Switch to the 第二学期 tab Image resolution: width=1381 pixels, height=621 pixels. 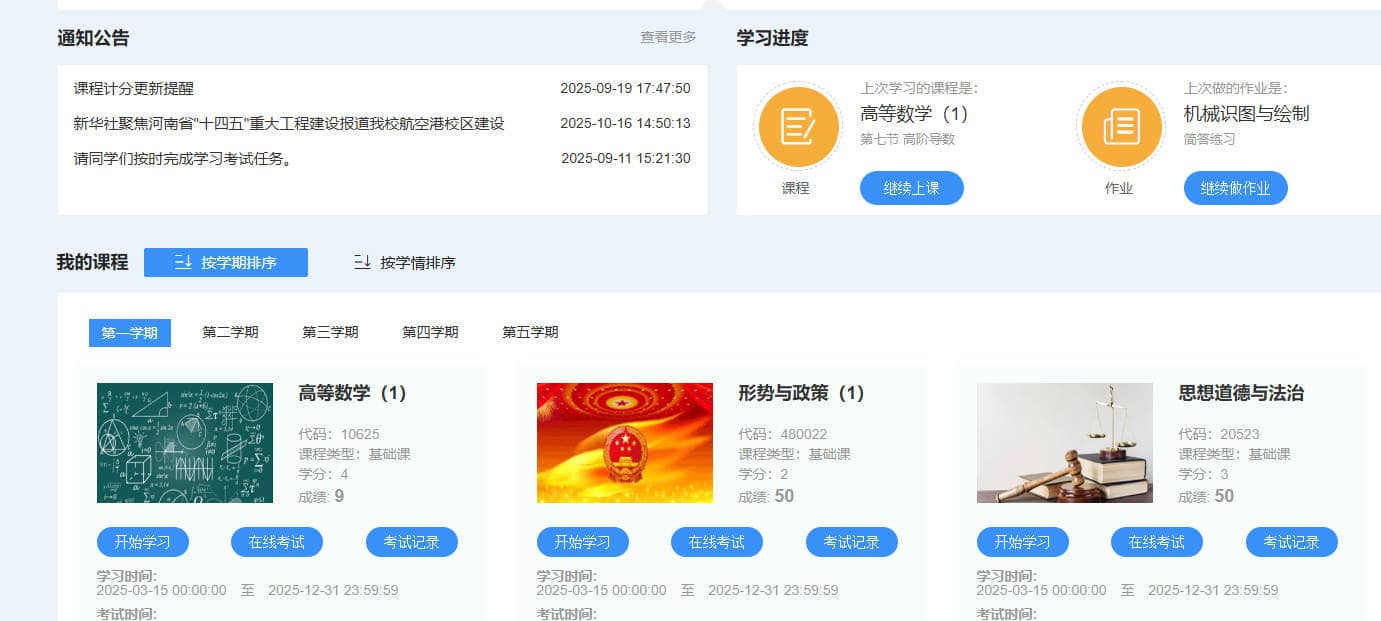(x=230, y=333)
